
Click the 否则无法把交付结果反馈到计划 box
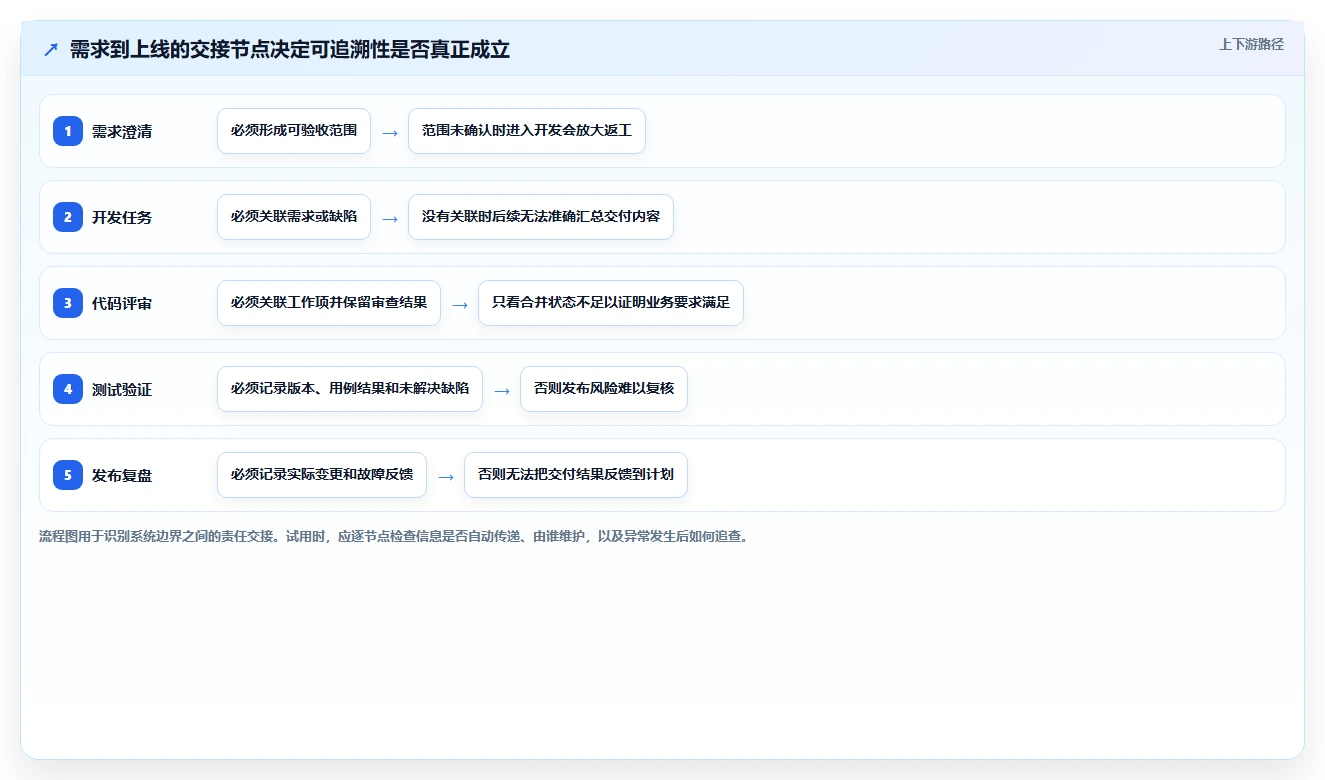point(576,475)
